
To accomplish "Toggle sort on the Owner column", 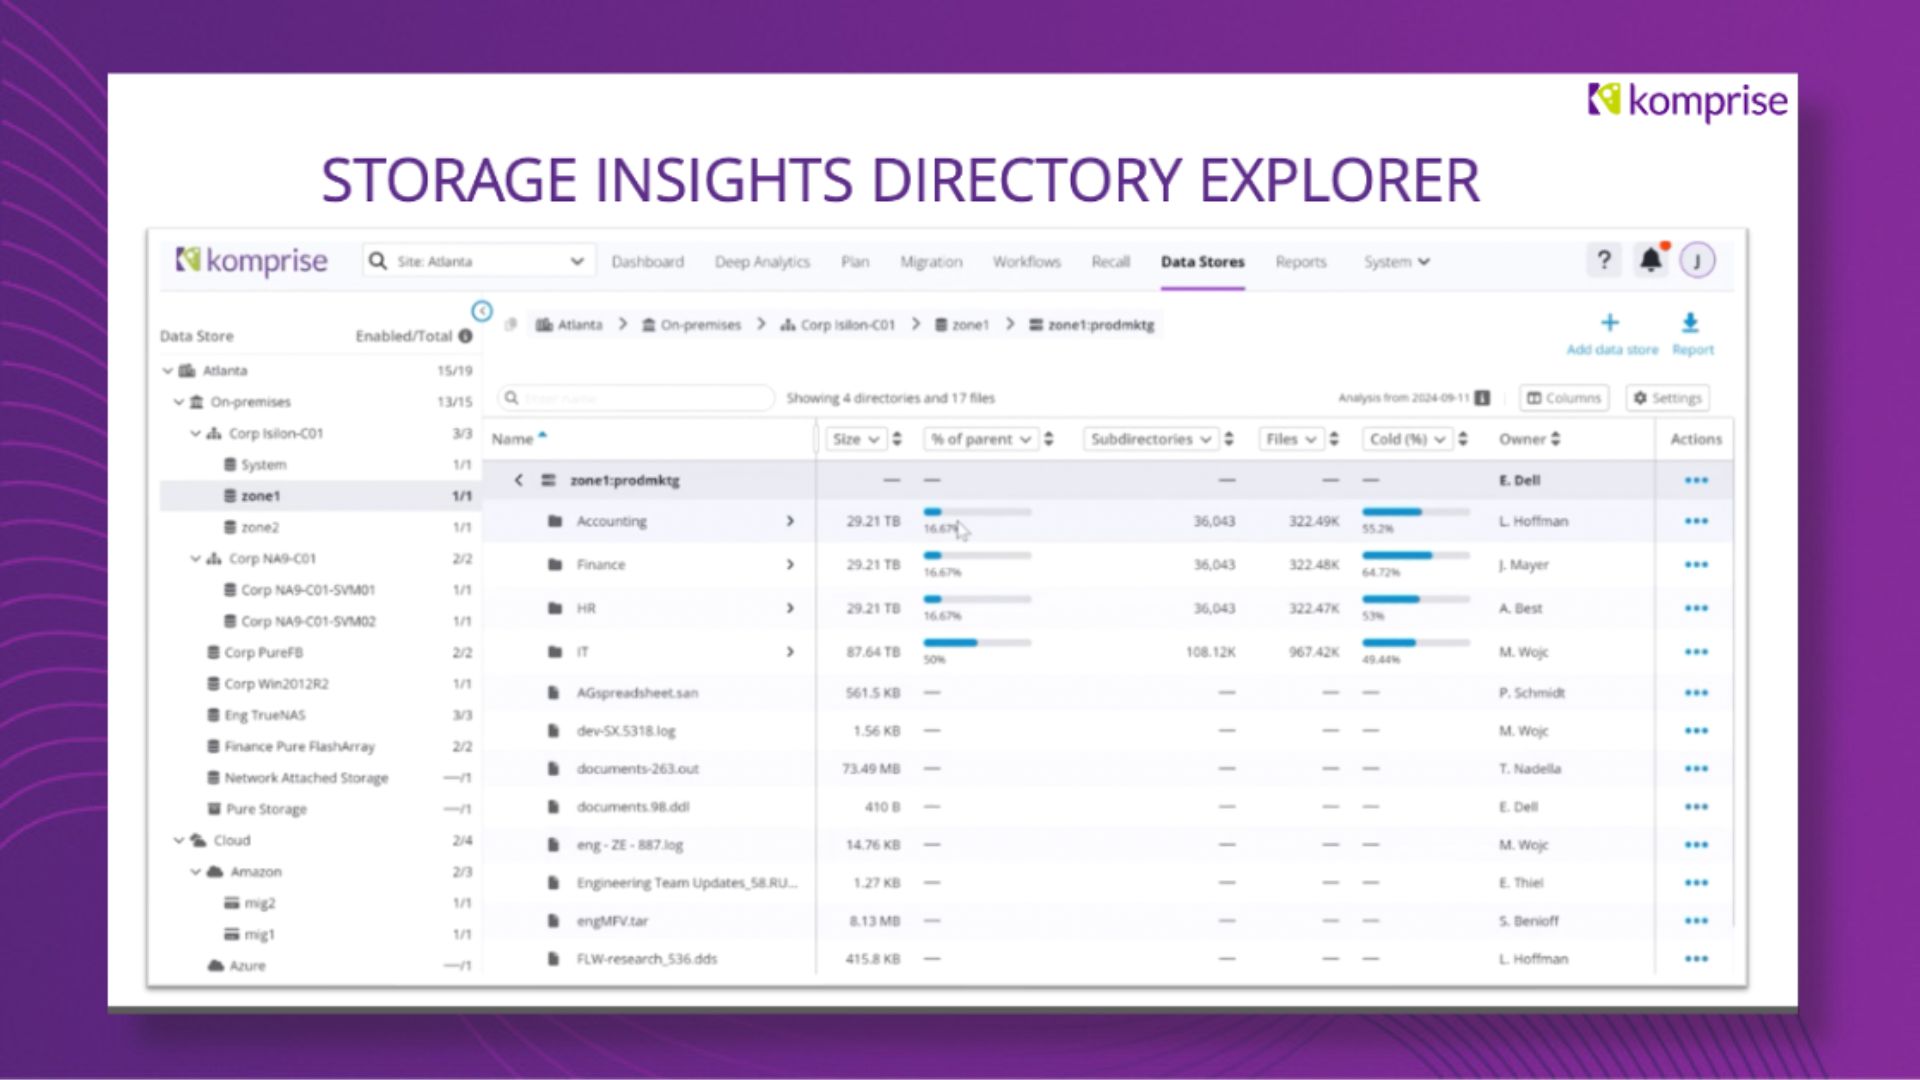I will click(x=1555, y=439).
